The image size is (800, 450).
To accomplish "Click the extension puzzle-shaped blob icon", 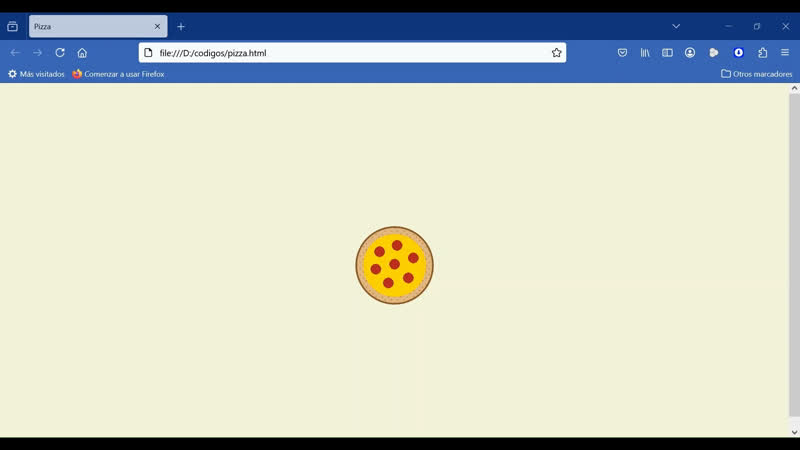I will (714, 53).
